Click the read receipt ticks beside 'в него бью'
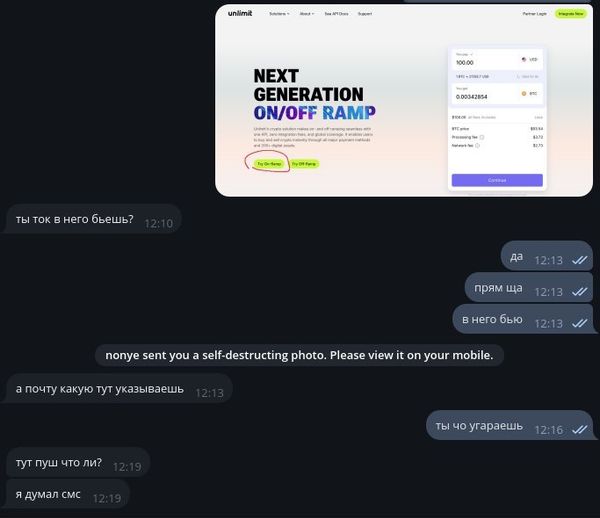 579,324
